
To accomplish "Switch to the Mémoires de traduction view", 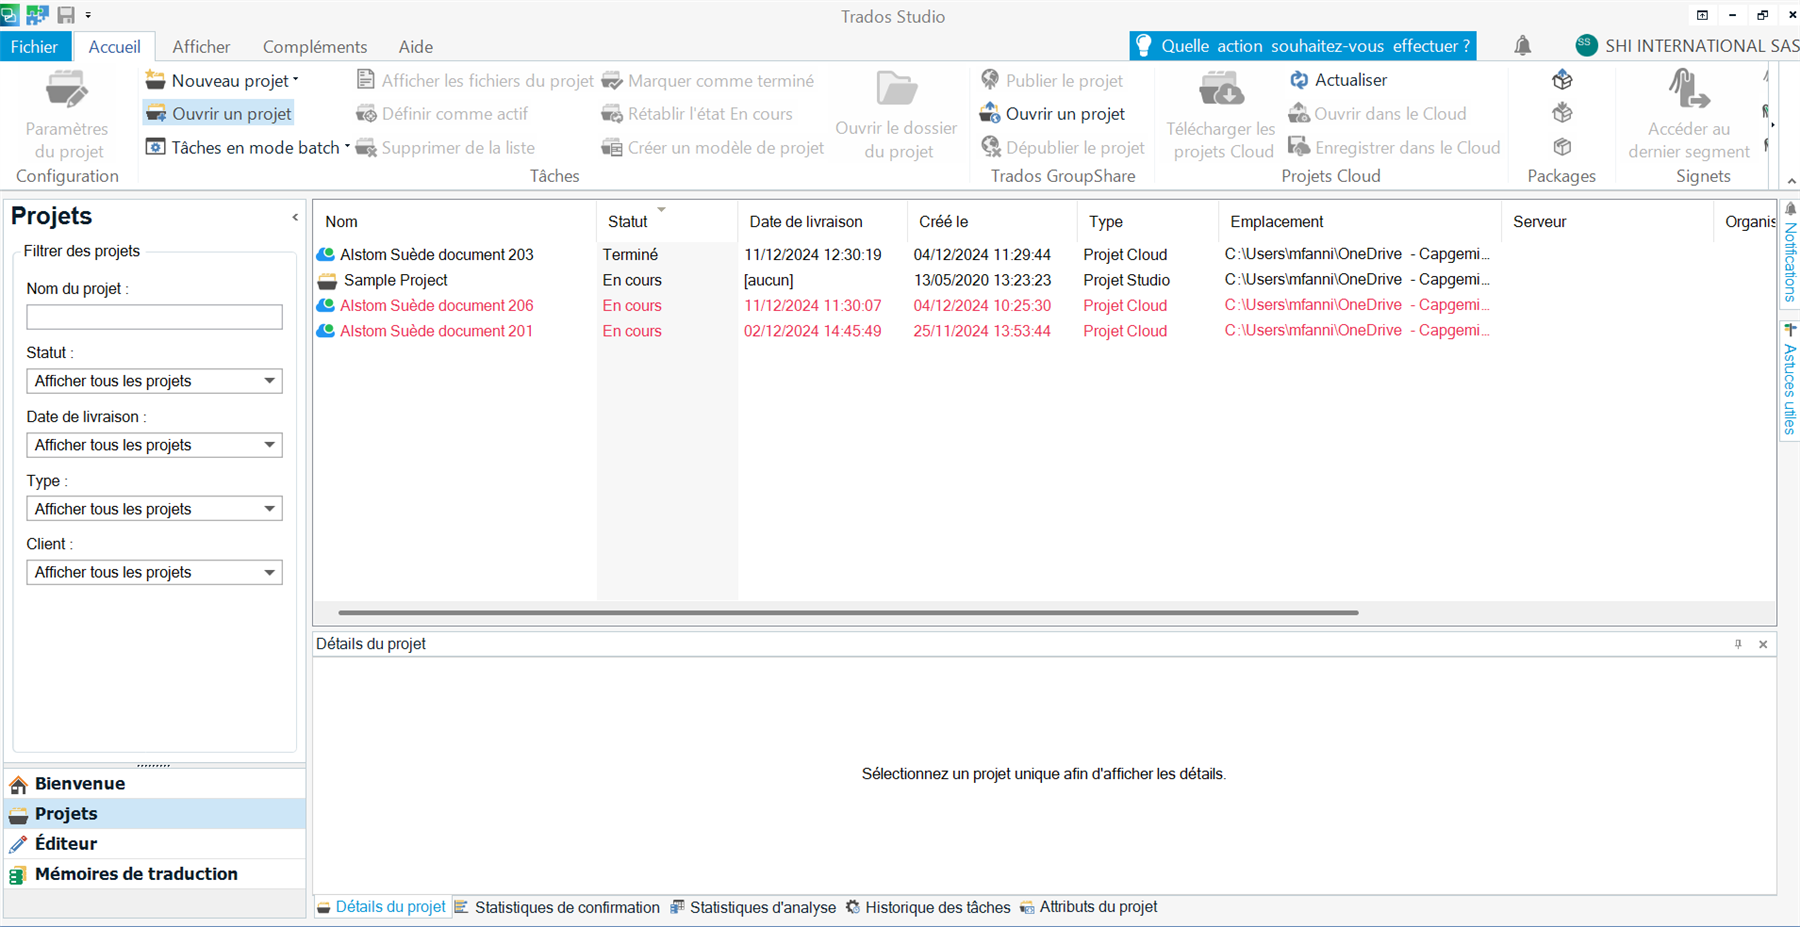I will [136, 873].
